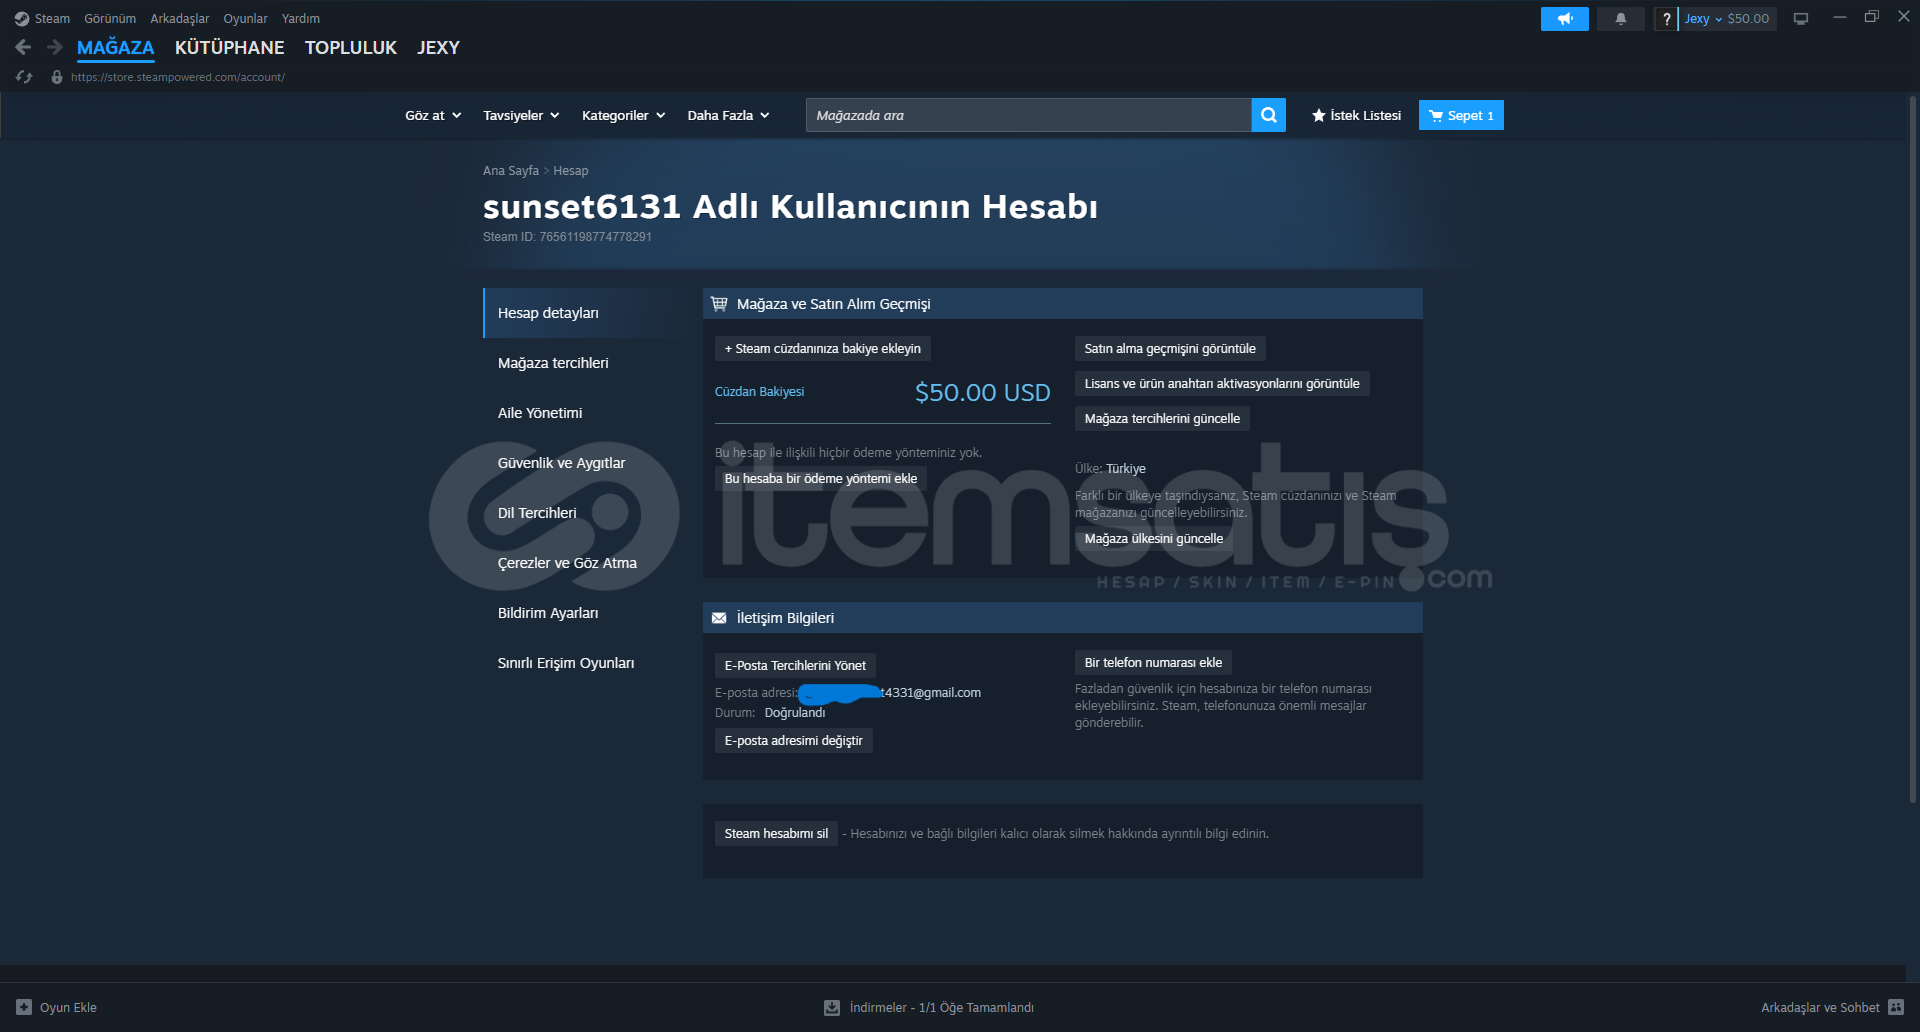Click the Mağazada ara search field
The image size is (1920, 1032).
coord(1029,115)
